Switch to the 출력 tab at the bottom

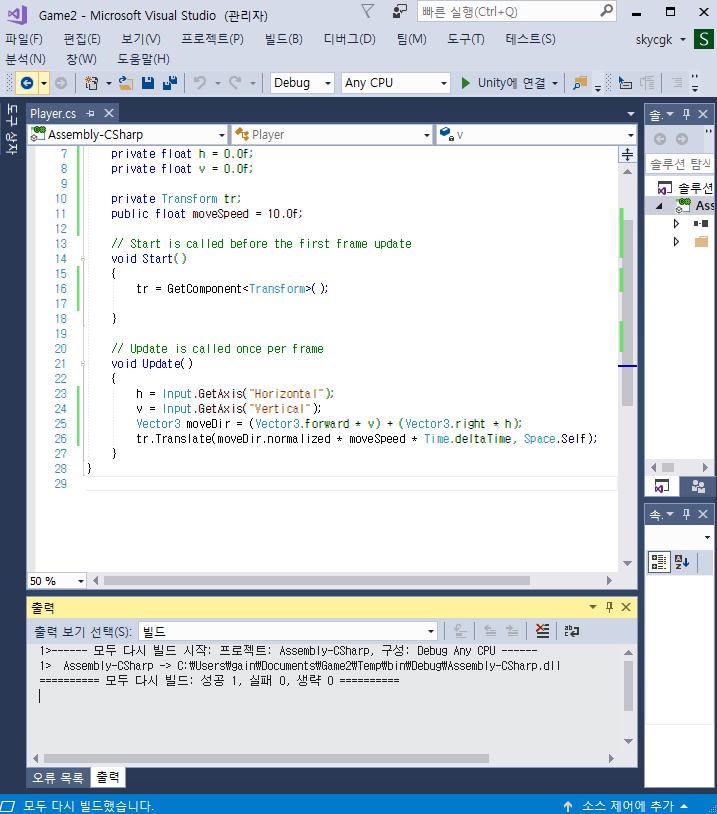[108, 777]
